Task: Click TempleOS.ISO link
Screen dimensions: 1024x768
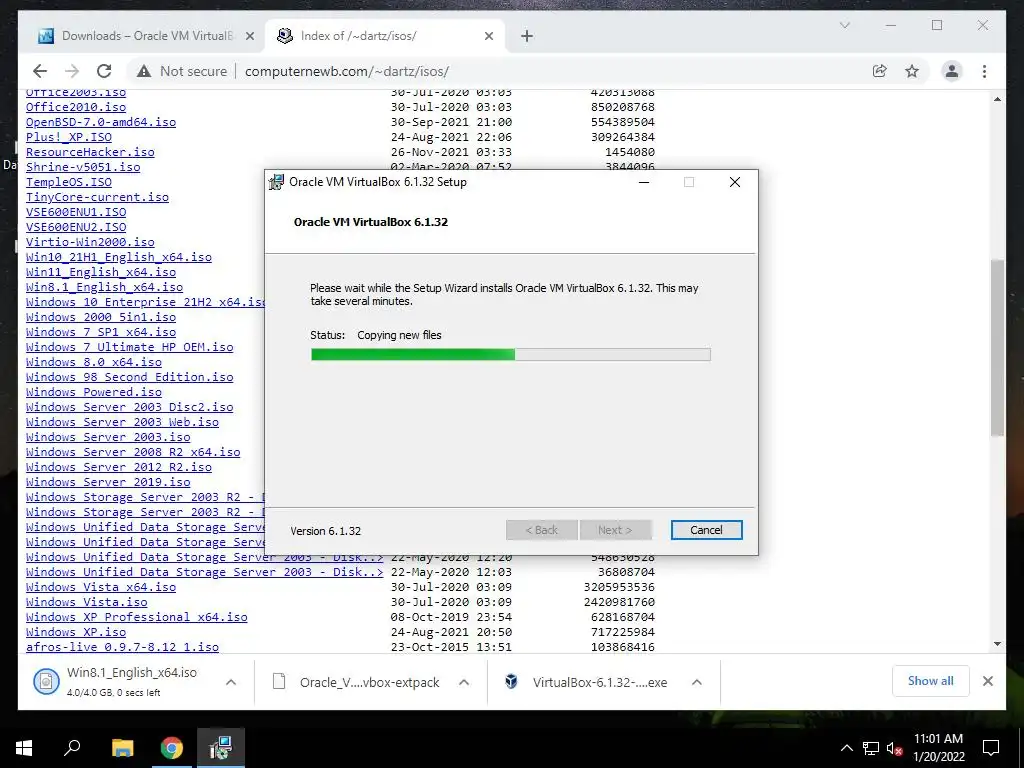Action: pos(69,182)
